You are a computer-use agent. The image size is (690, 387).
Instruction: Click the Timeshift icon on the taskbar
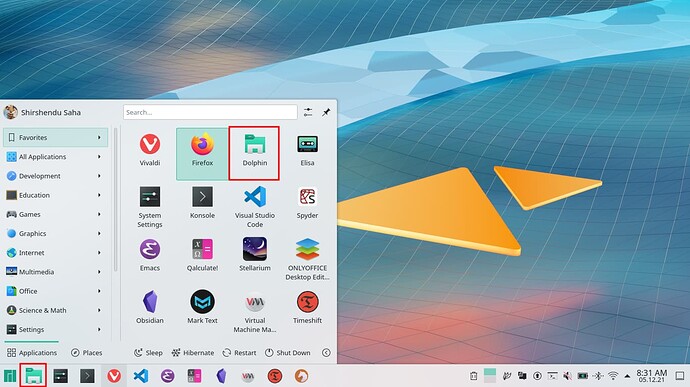(x=275, y=376)
